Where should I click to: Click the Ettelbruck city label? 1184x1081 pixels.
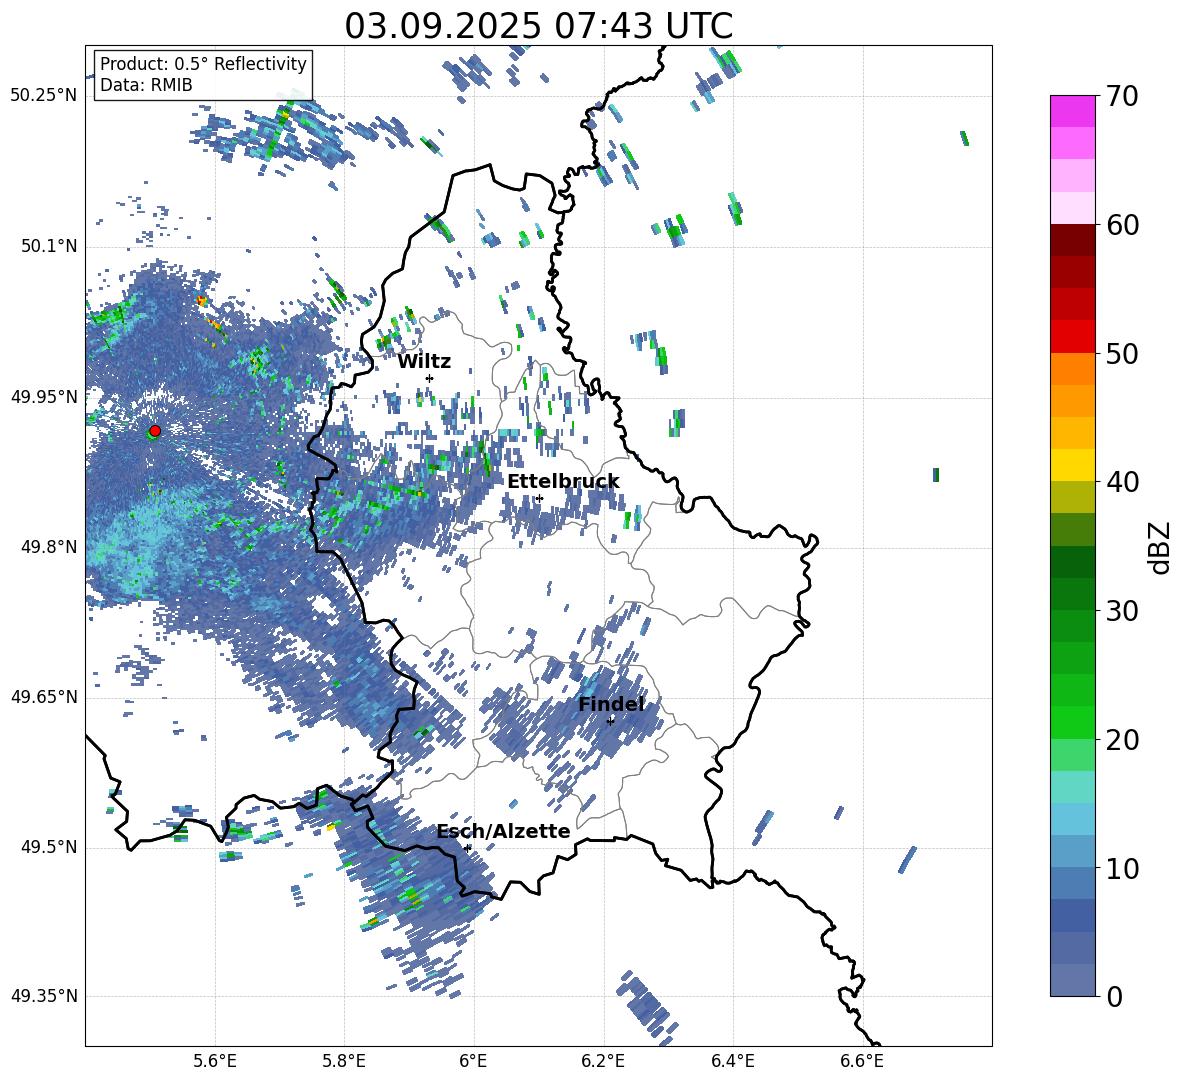[x=563, y=482]
